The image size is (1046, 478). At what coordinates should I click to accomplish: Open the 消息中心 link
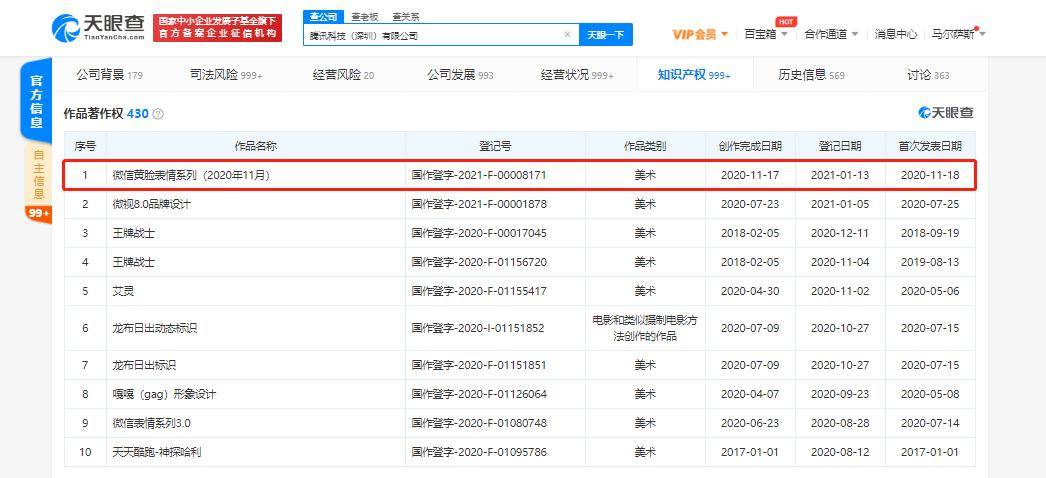click(896, 34)
